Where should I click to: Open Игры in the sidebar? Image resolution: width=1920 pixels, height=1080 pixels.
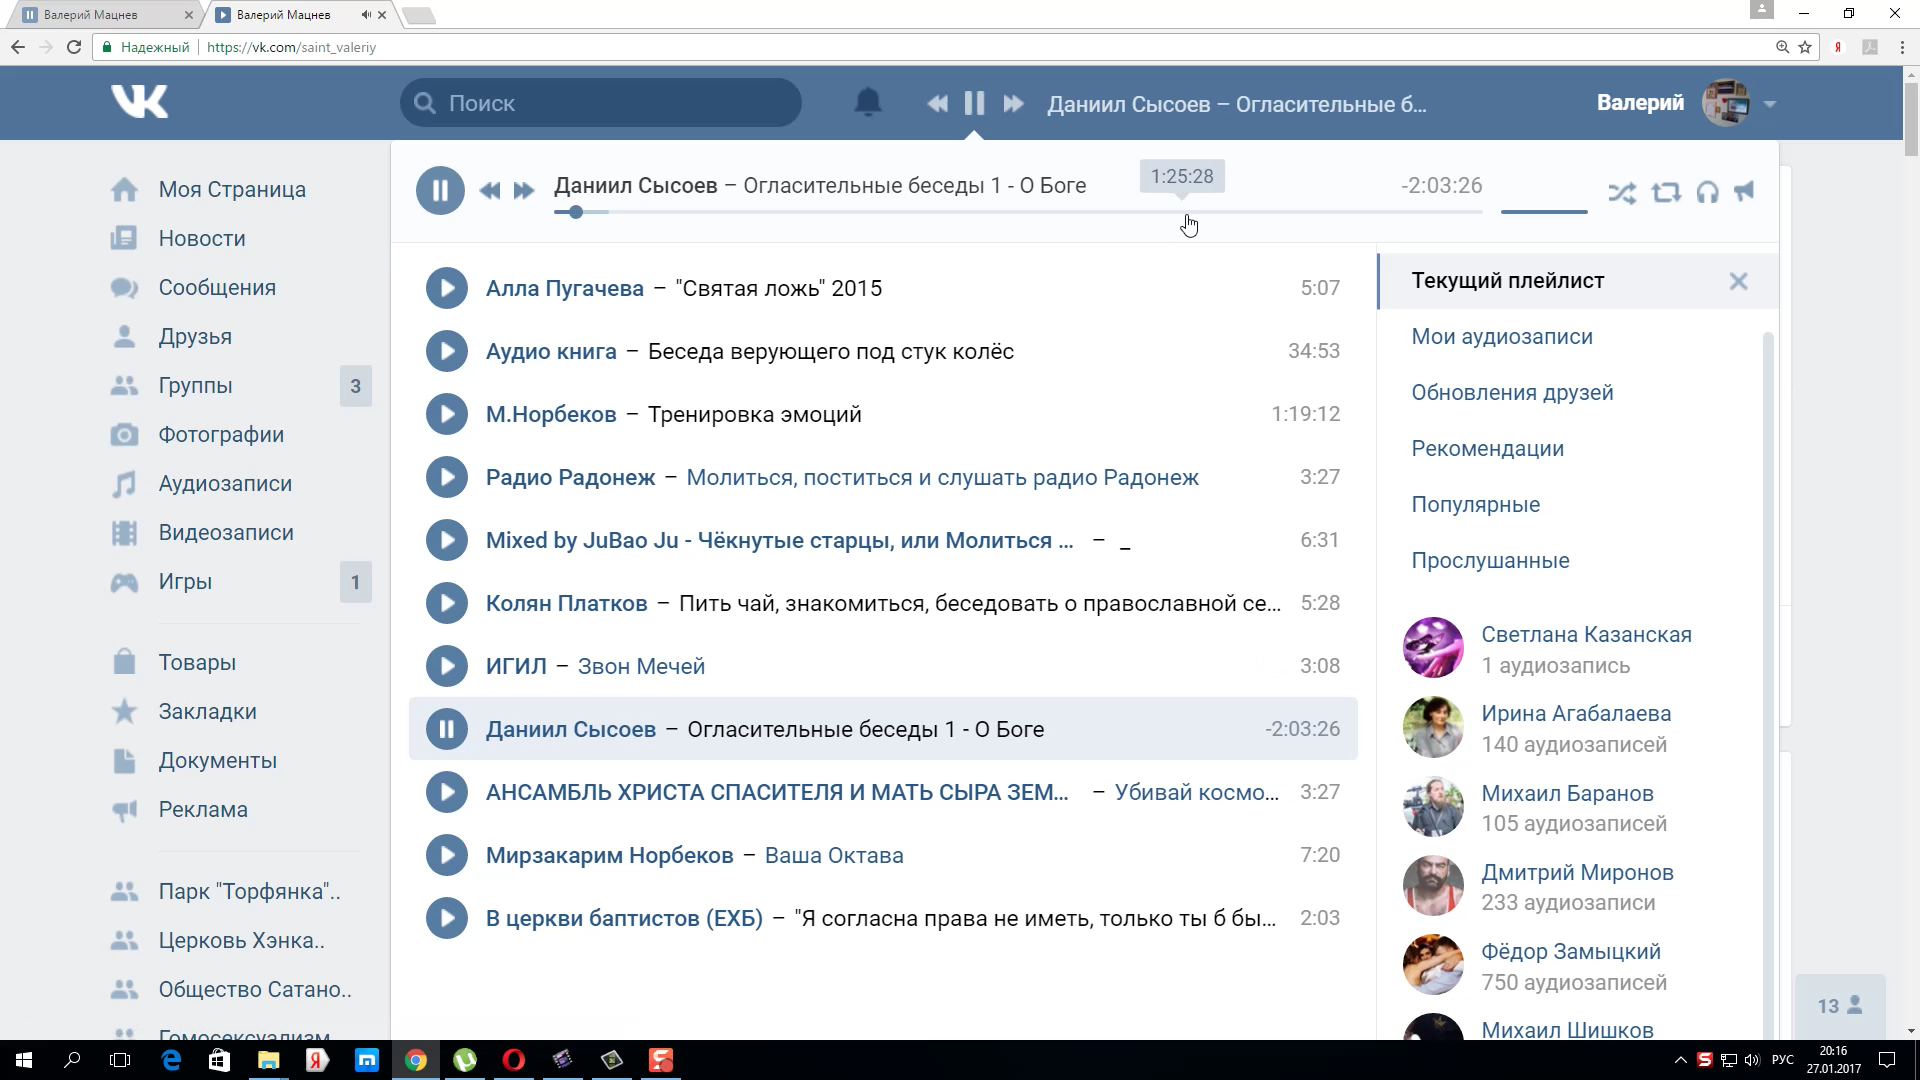click(x=185, y=582)
